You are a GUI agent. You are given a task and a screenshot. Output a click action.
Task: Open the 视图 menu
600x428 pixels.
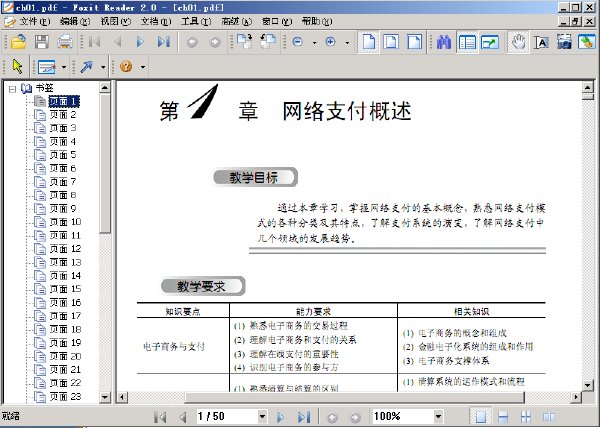pos(115,21)
